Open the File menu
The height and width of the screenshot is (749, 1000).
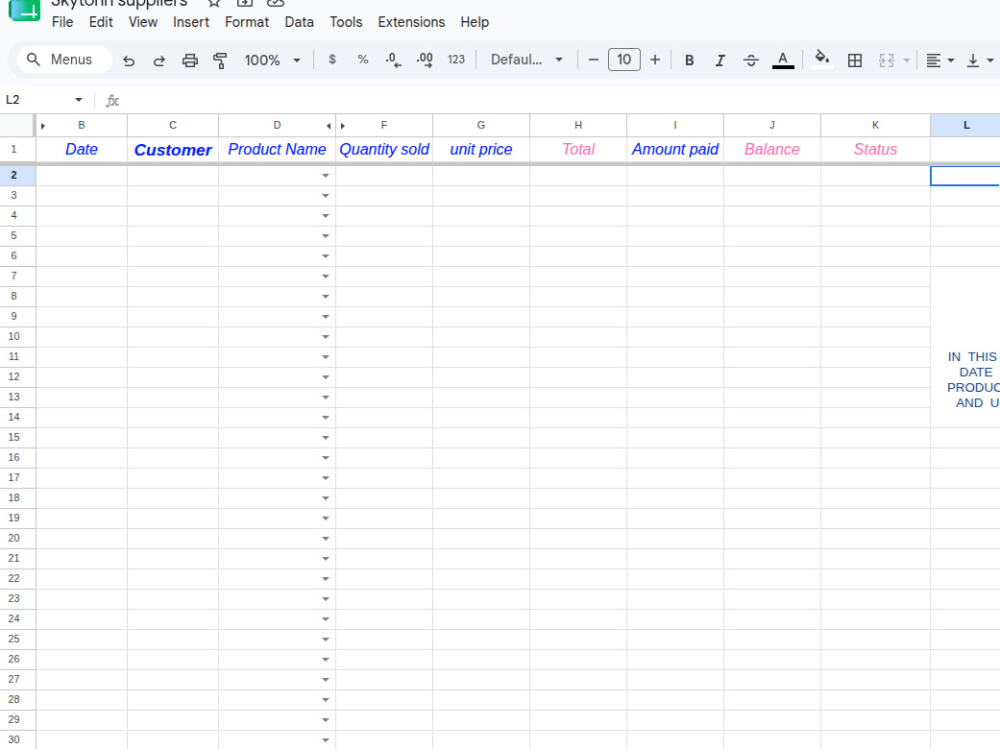62,22
